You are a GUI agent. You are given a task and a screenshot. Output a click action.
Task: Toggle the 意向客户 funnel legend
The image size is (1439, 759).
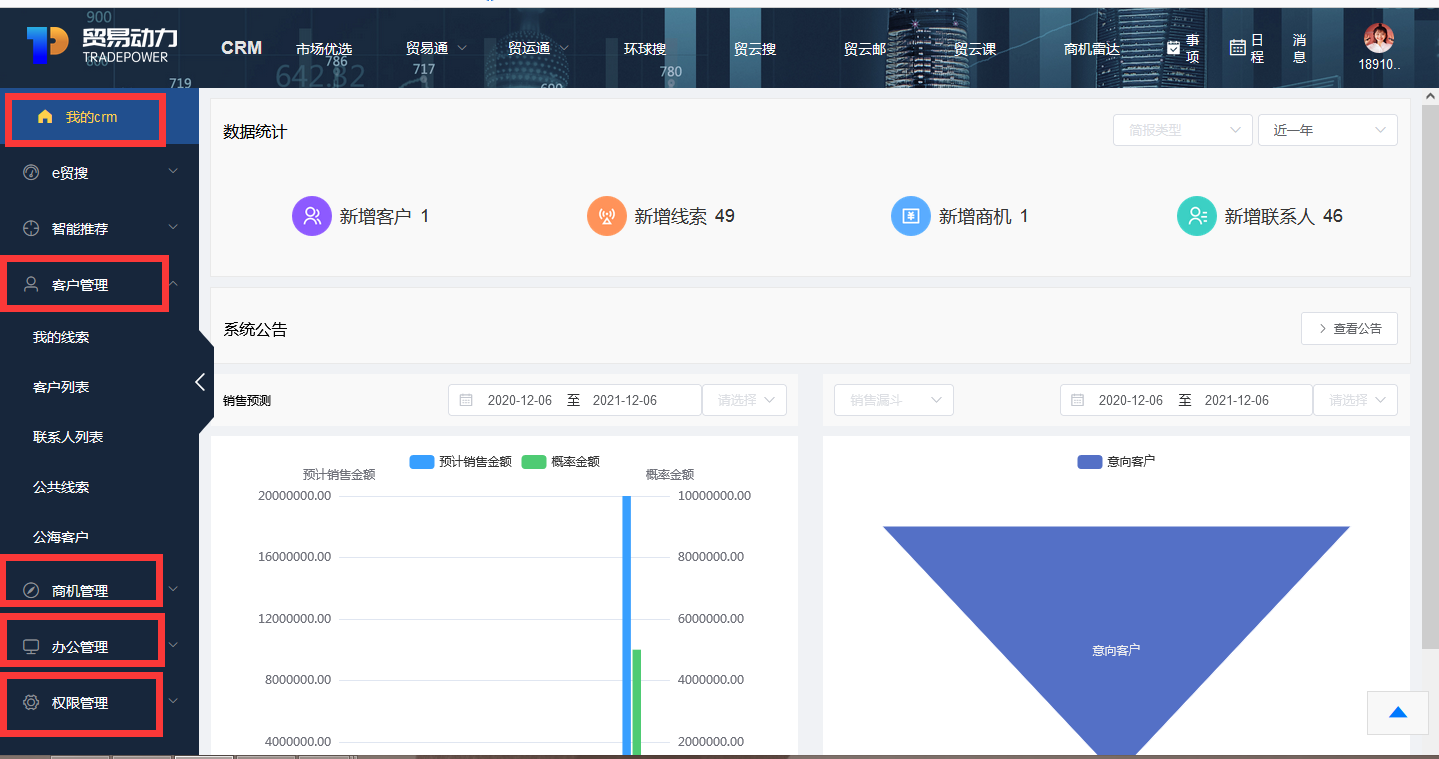click(1116, 462)
